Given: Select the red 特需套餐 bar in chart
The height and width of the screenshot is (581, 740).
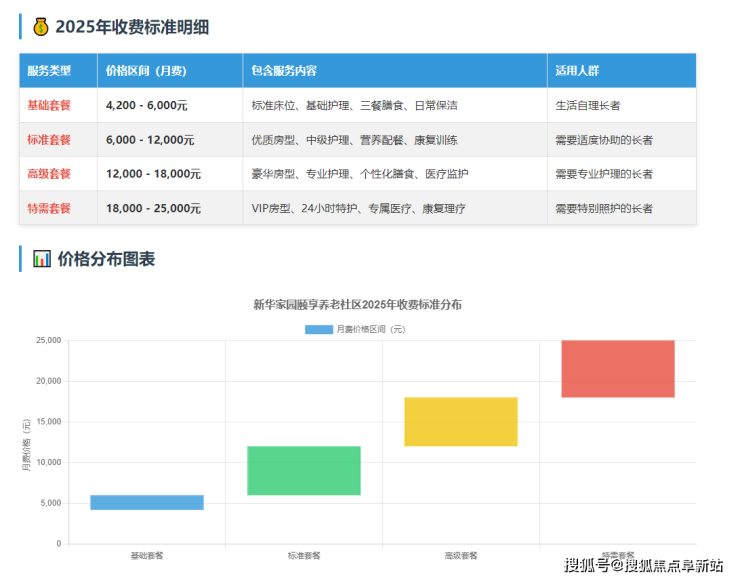Looking at the screenshot, I should point(617,369).
